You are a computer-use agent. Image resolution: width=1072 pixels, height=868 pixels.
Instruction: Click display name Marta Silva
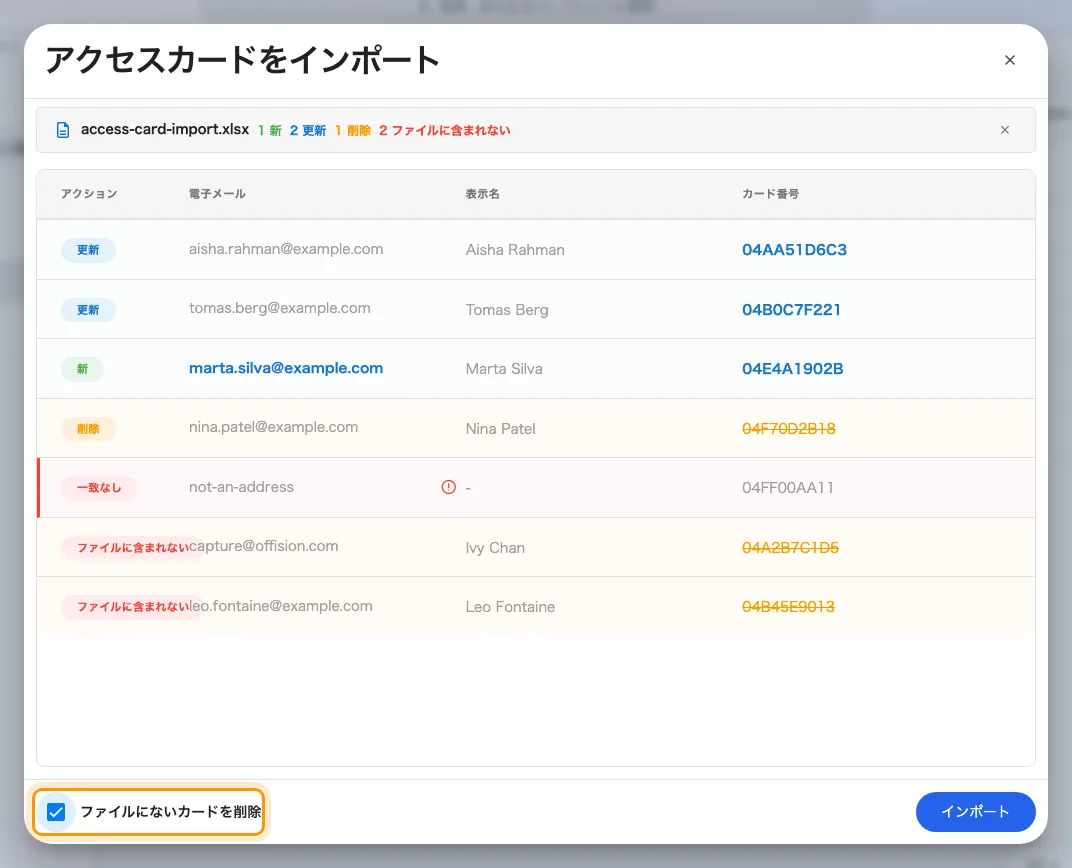pyautogui.click(x=504, y=369)
